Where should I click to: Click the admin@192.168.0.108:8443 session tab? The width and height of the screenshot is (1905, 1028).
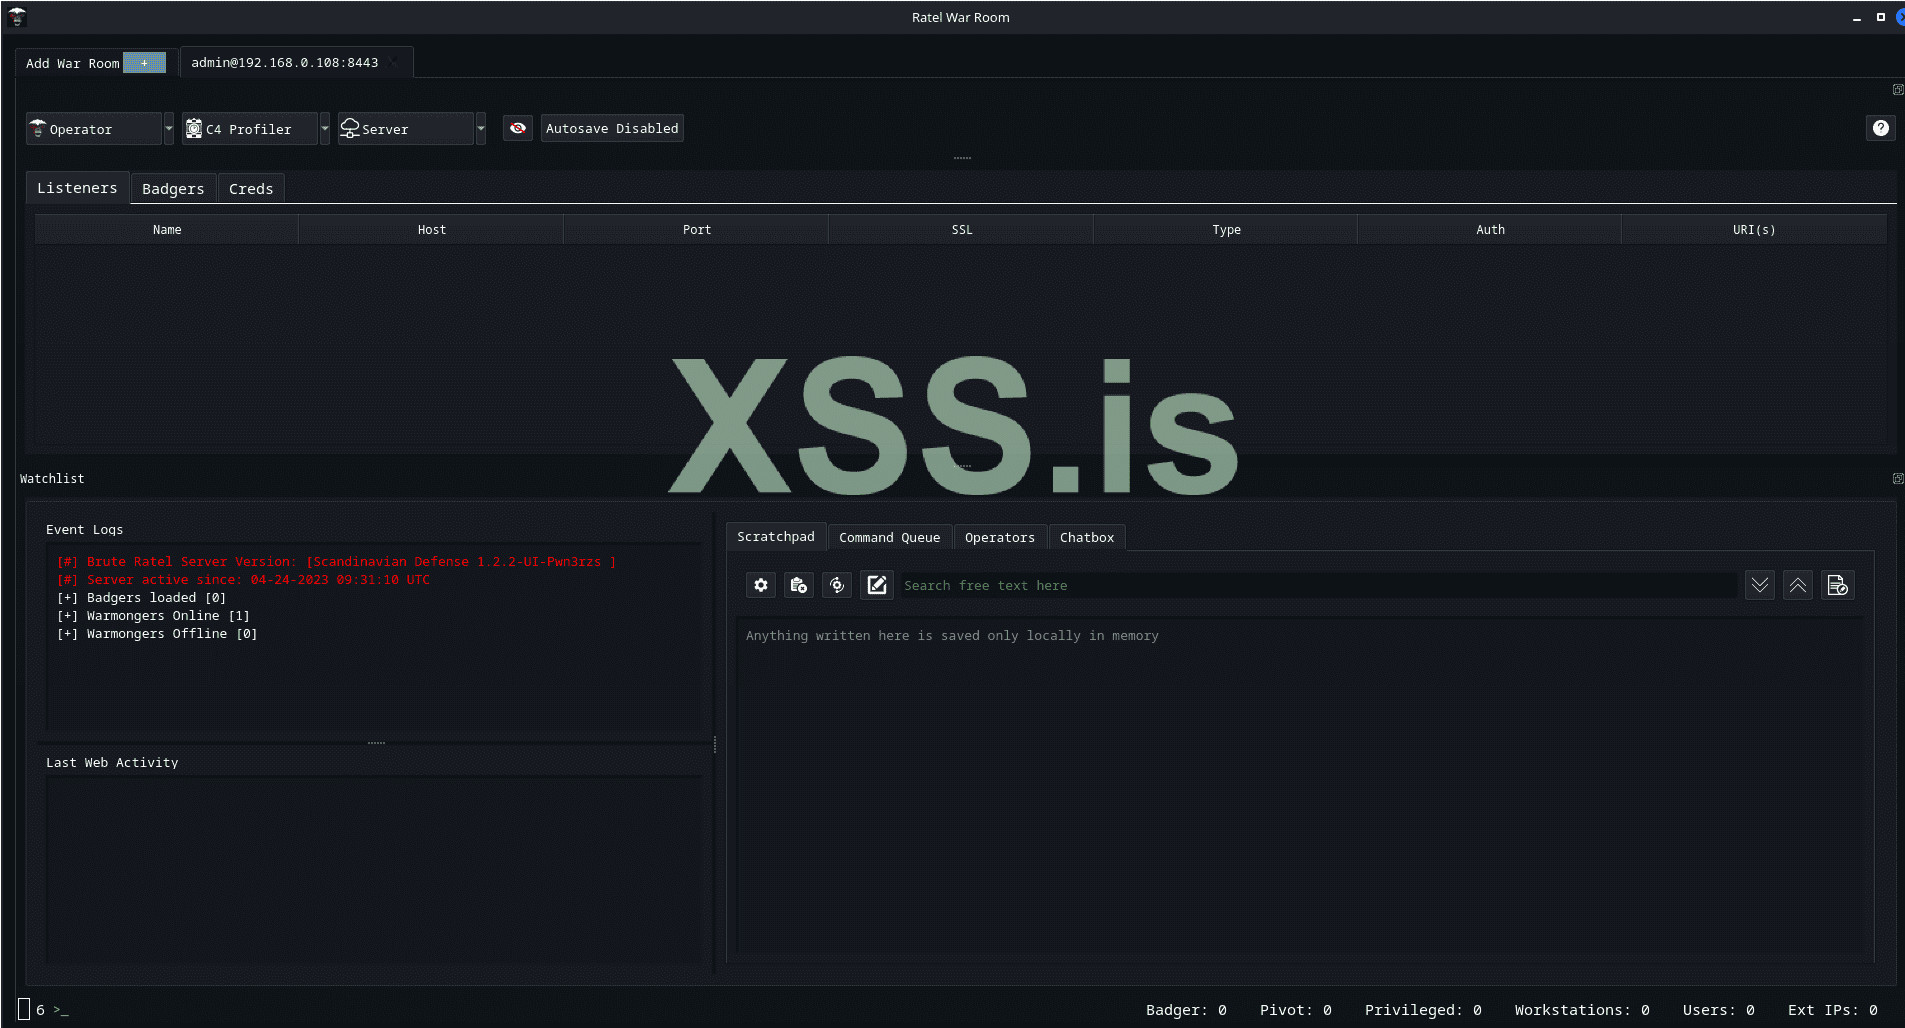pyautogui.click(x=285, y=62)
